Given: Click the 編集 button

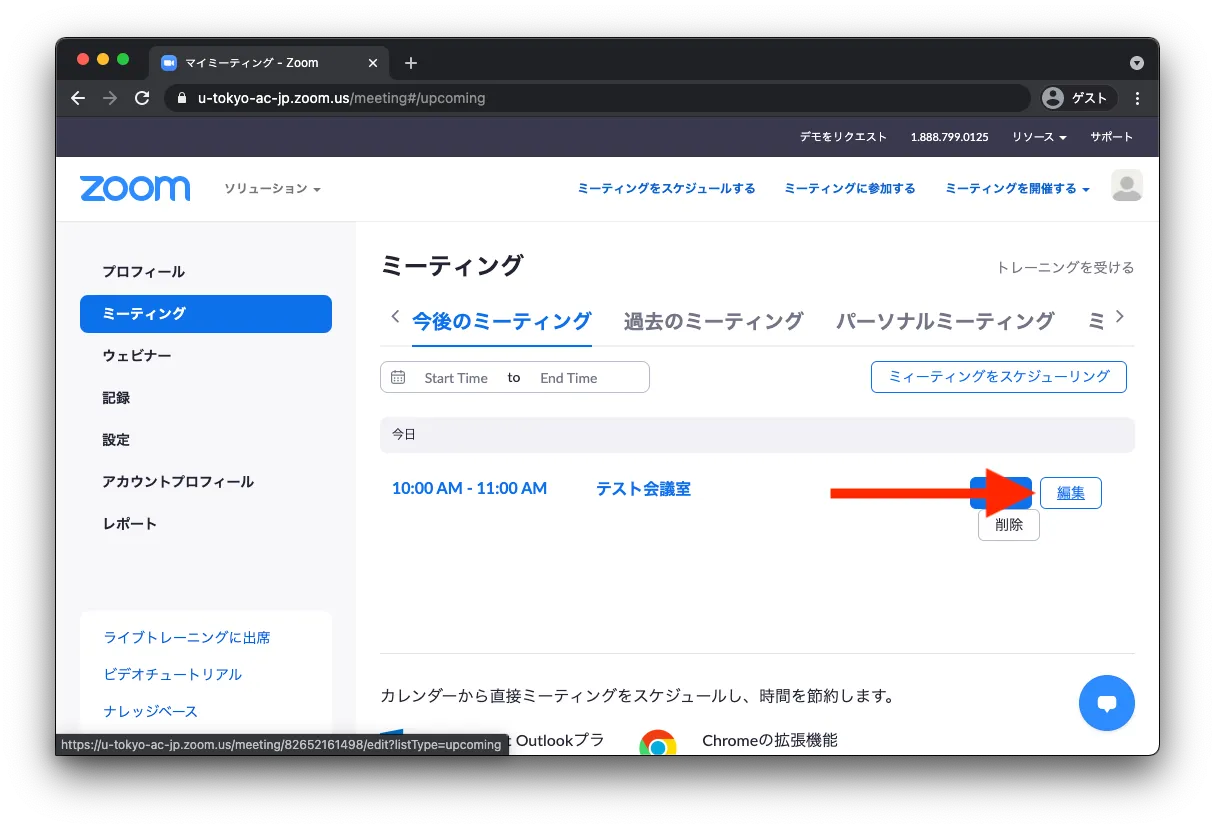Looking at the screenshot, I should tap(1071, 493).
